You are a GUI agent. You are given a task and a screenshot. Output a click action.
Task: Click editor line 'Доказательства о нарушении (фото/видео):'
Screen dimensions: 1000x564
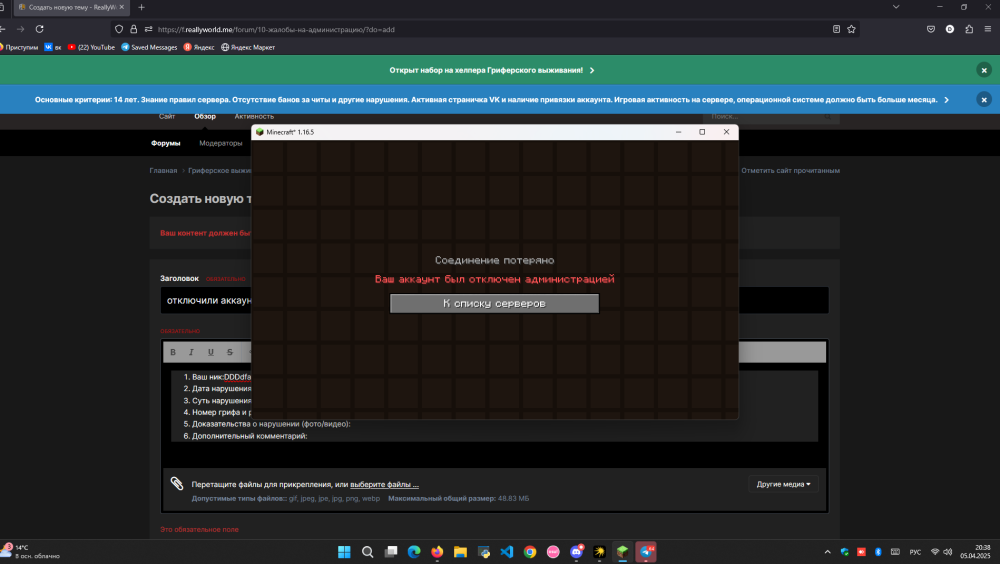click(x=271, y=424)
